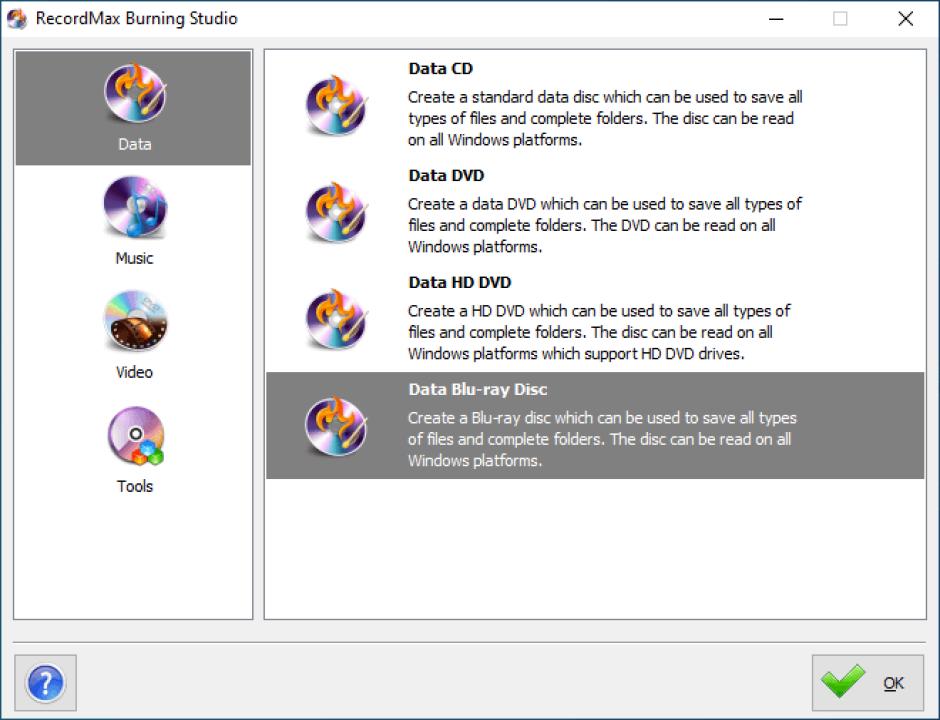Click the RecordMax app icon in title bar

click(17, 19)
